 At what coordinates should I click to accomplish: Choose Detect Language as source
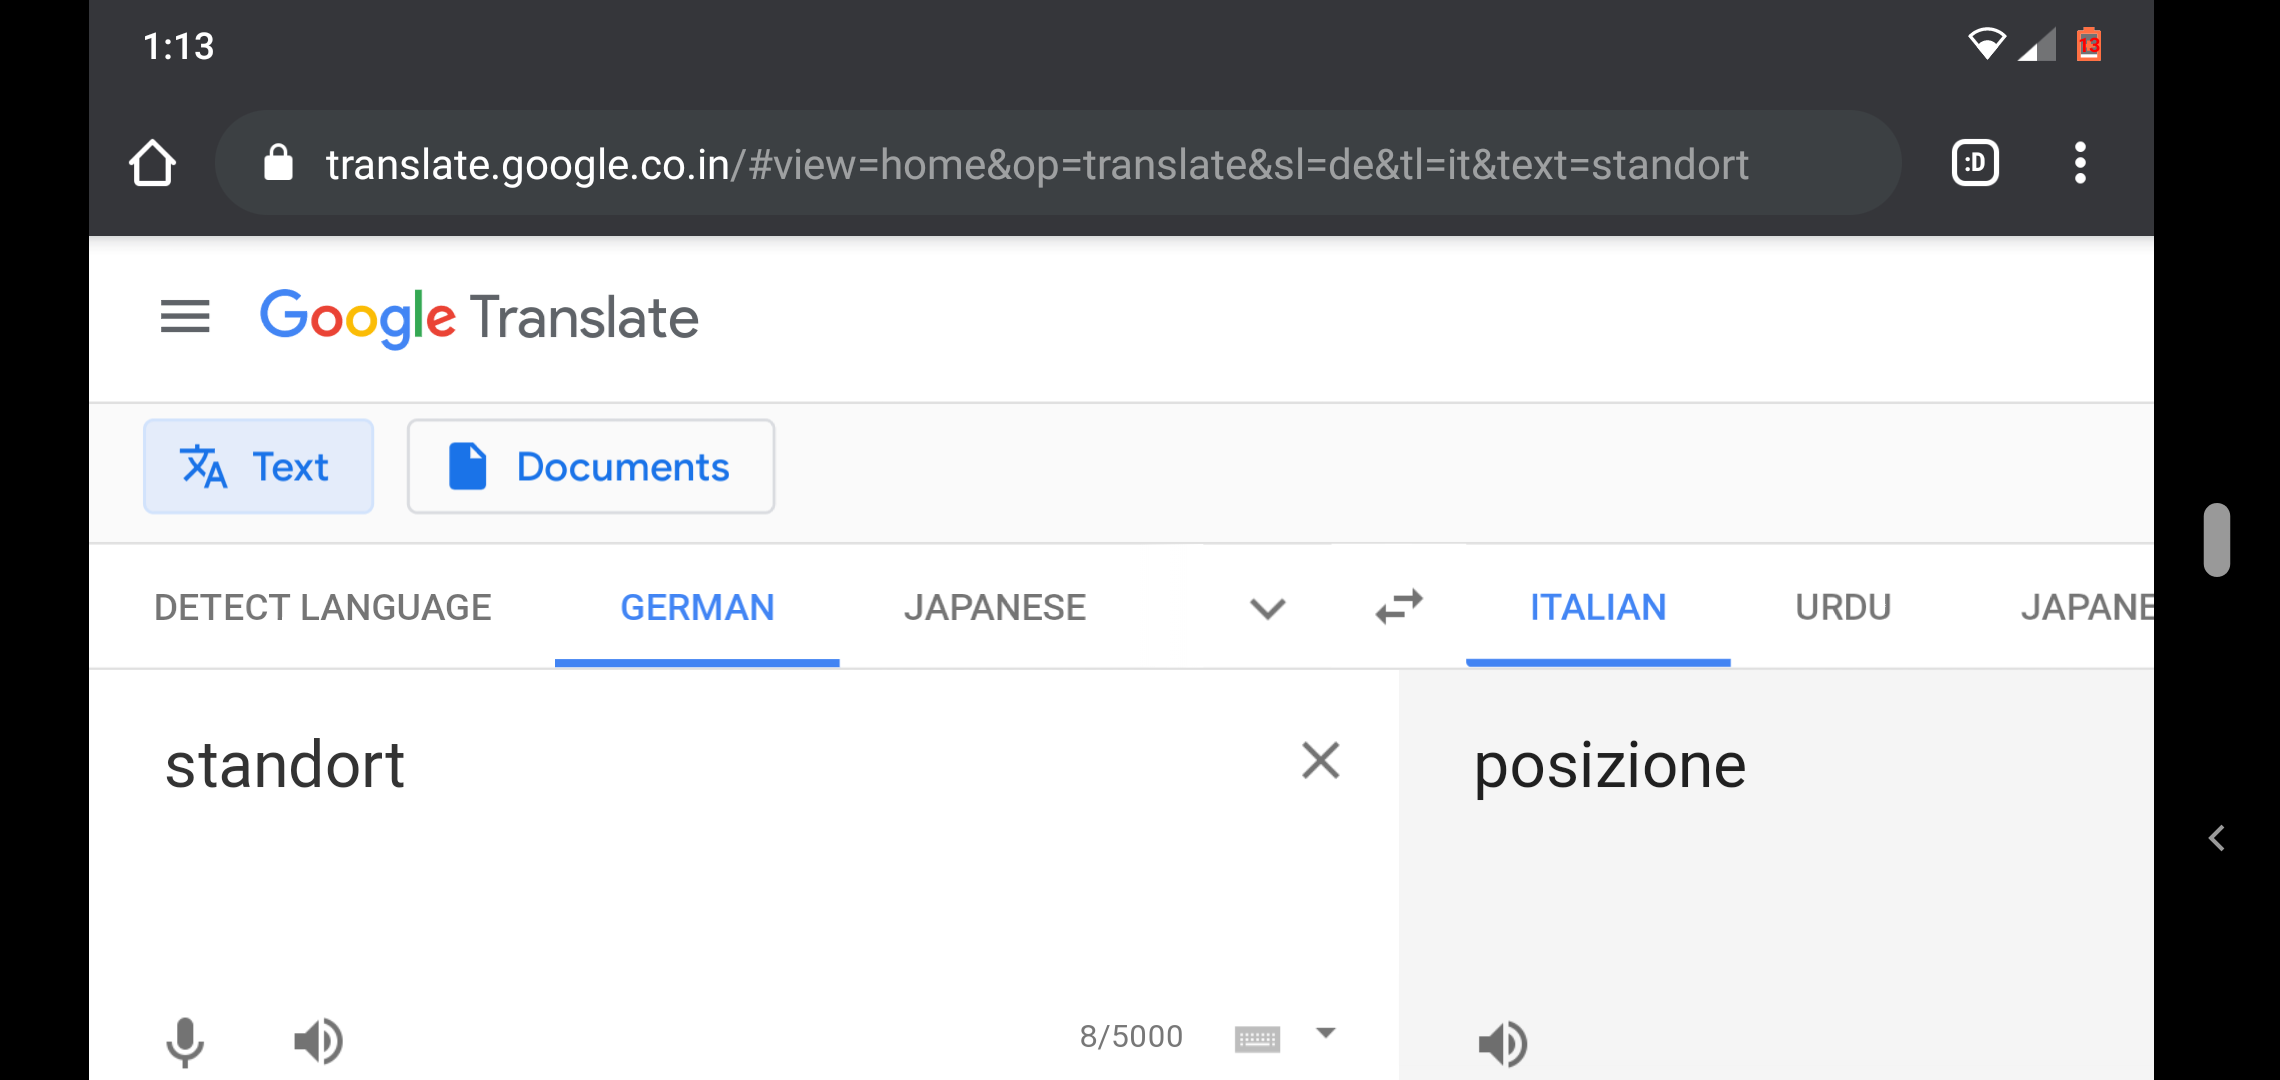(322, 607)
